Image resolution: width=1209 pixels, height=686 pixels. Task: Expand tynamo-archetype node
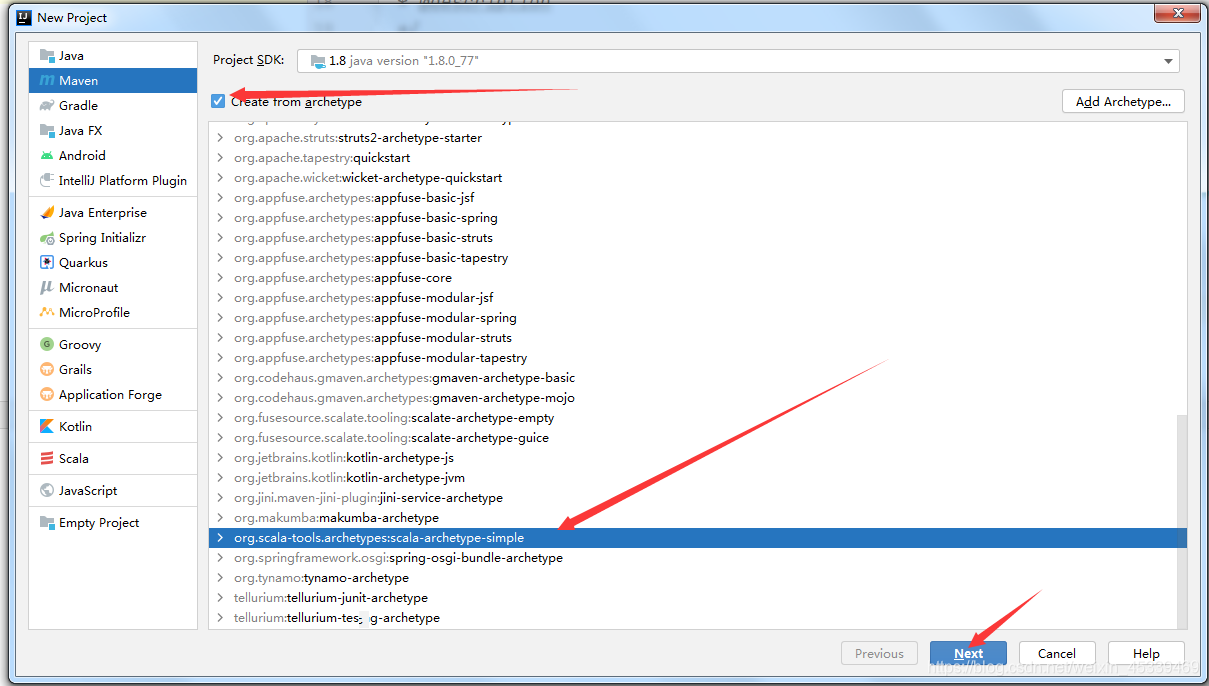point(220,578)
